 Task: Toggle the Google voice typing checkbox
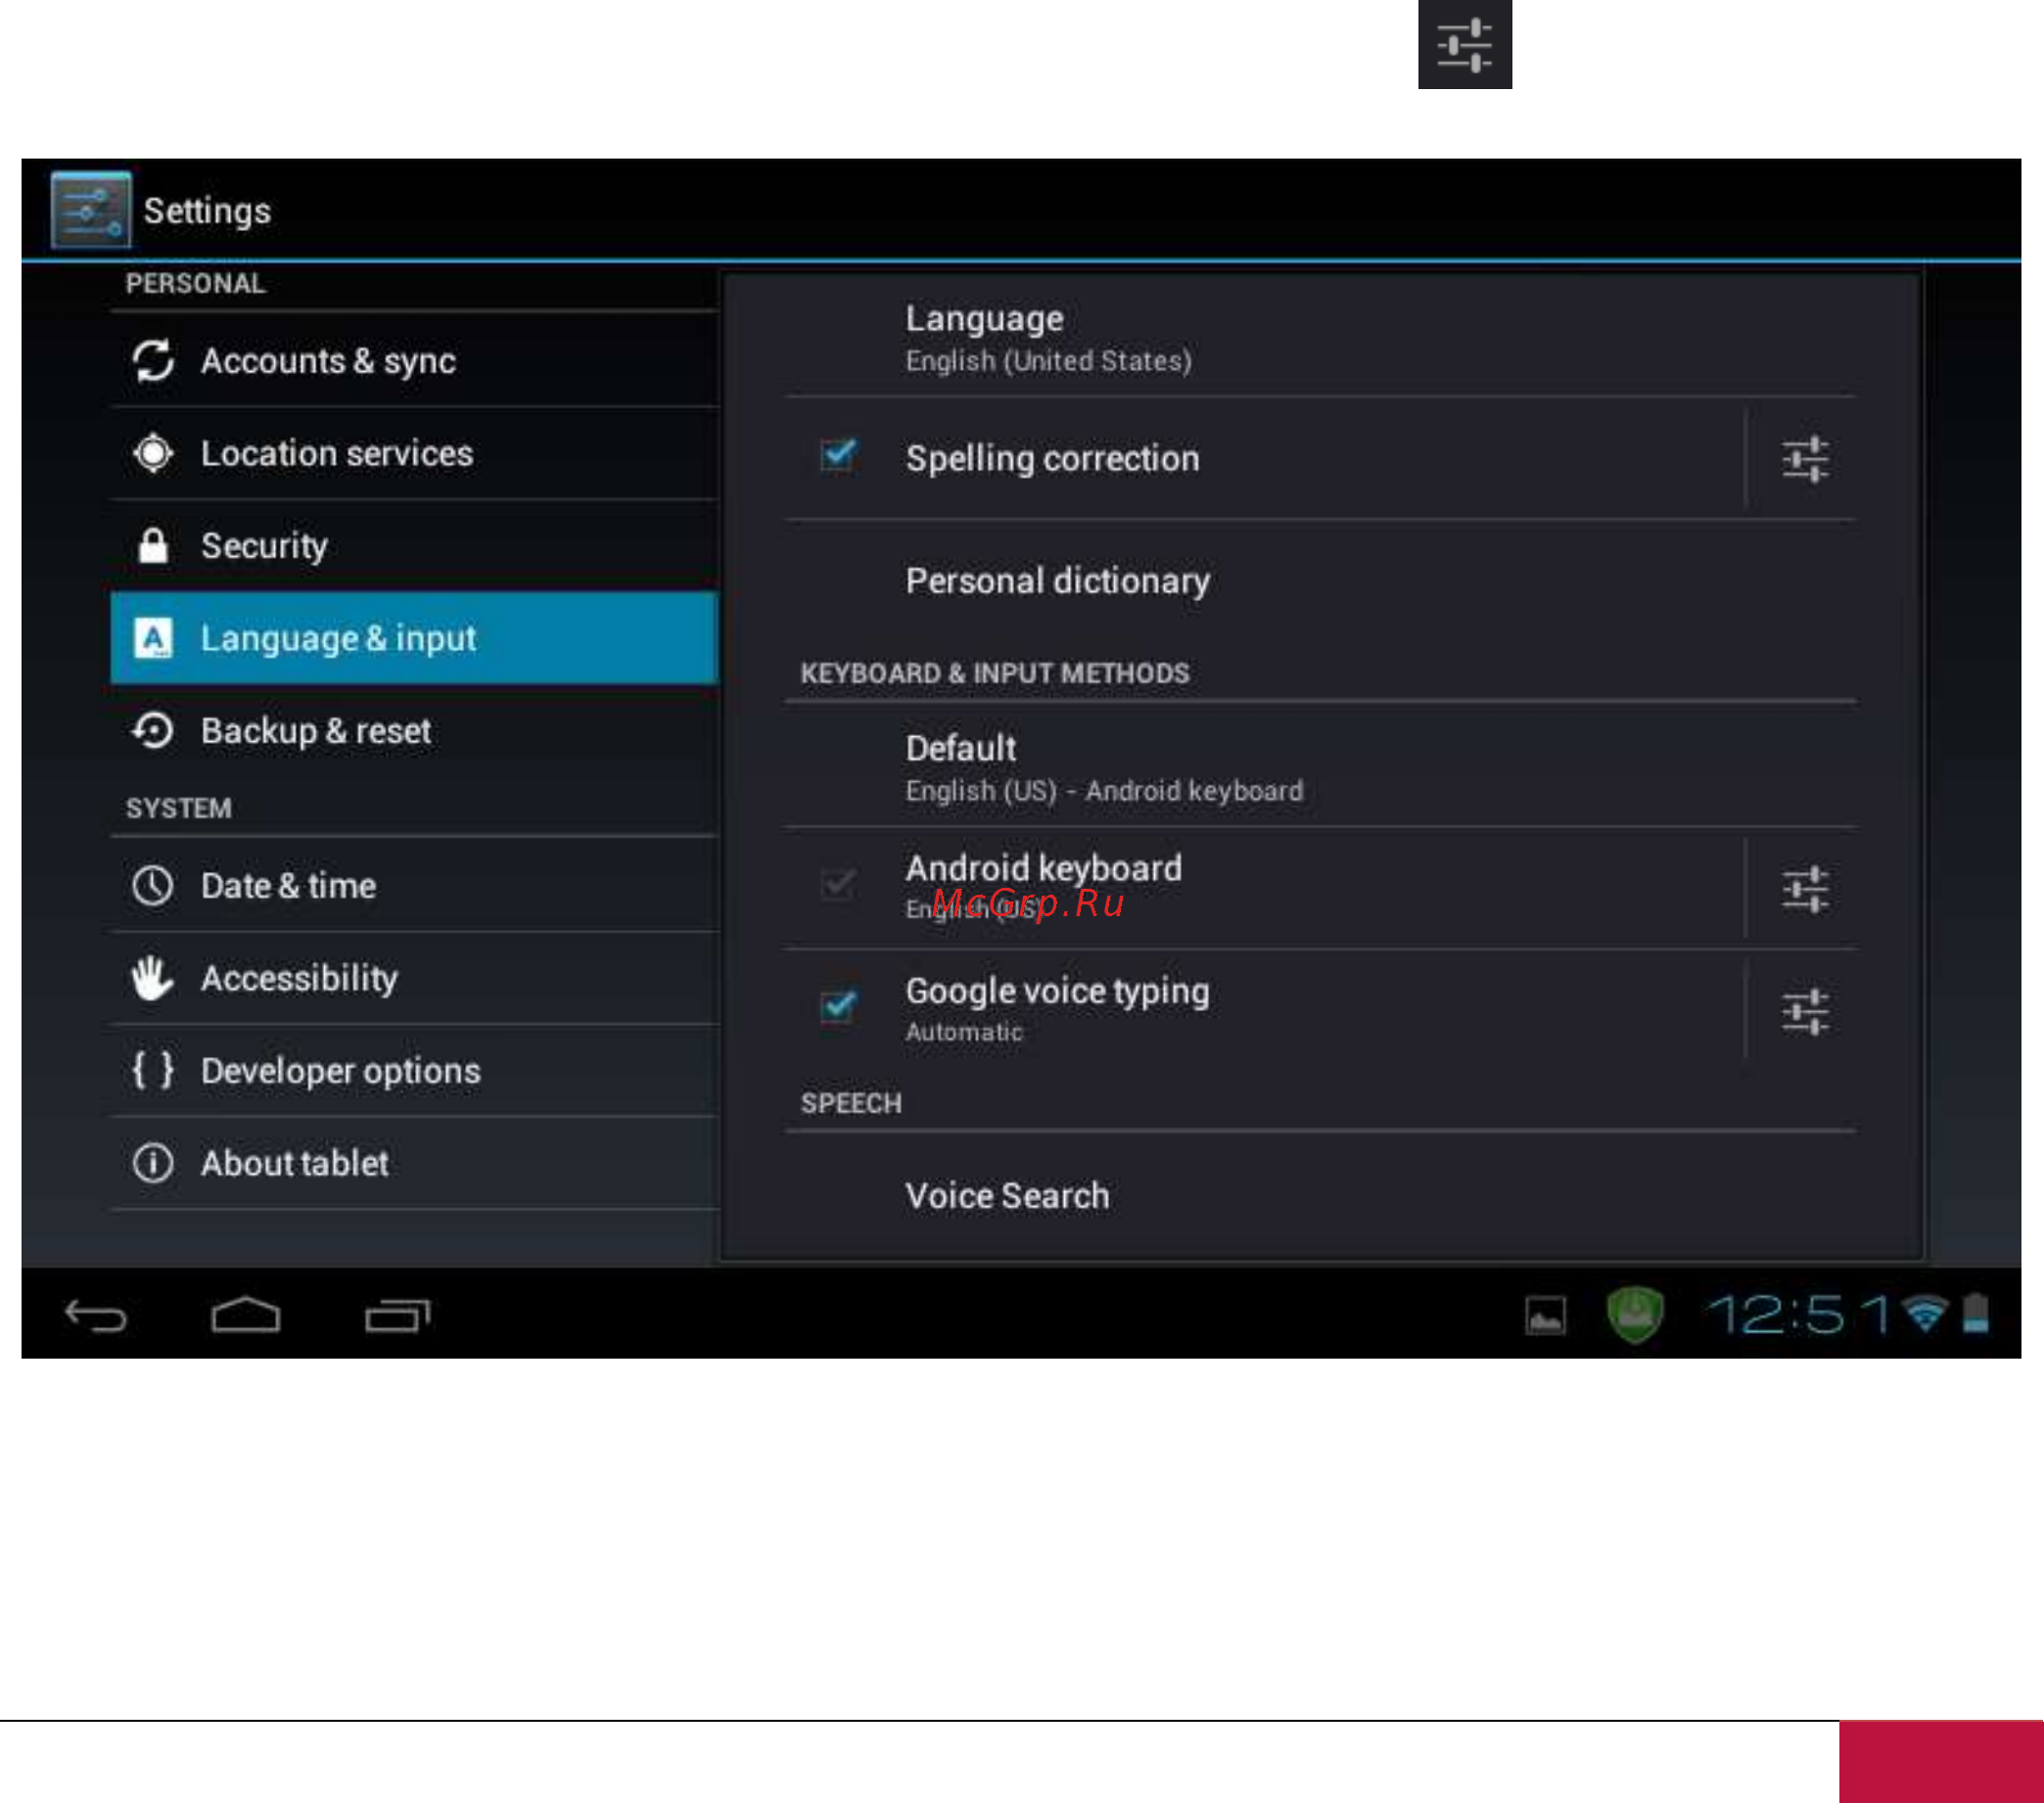838,1006
